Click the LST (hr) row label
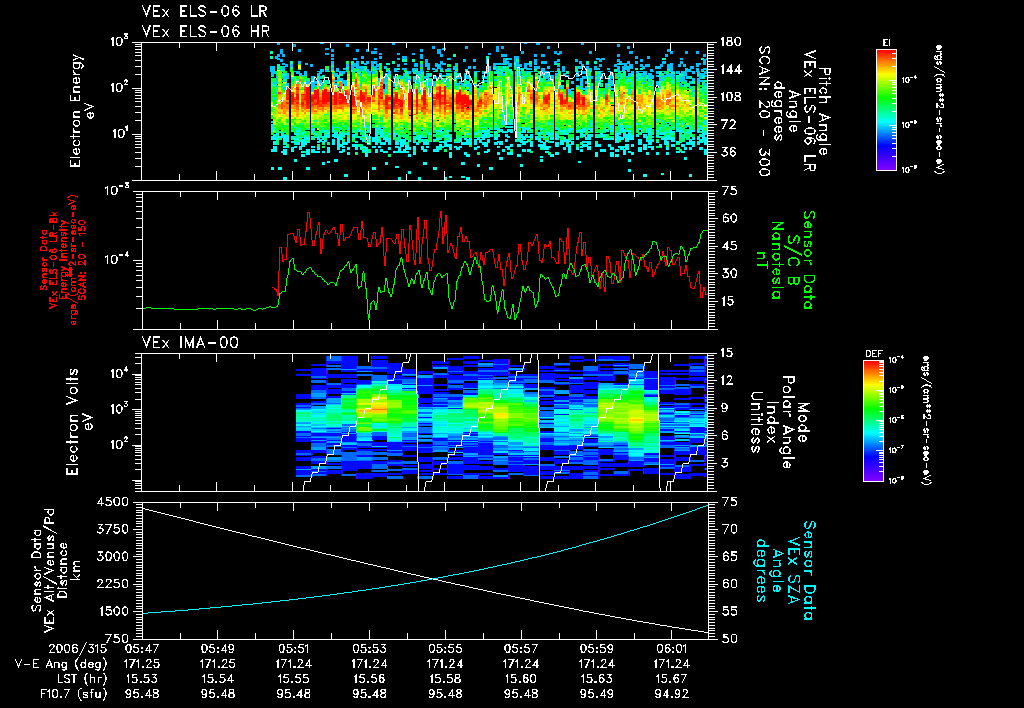The width and height of the screenshot is (1024, 708). 78,679
